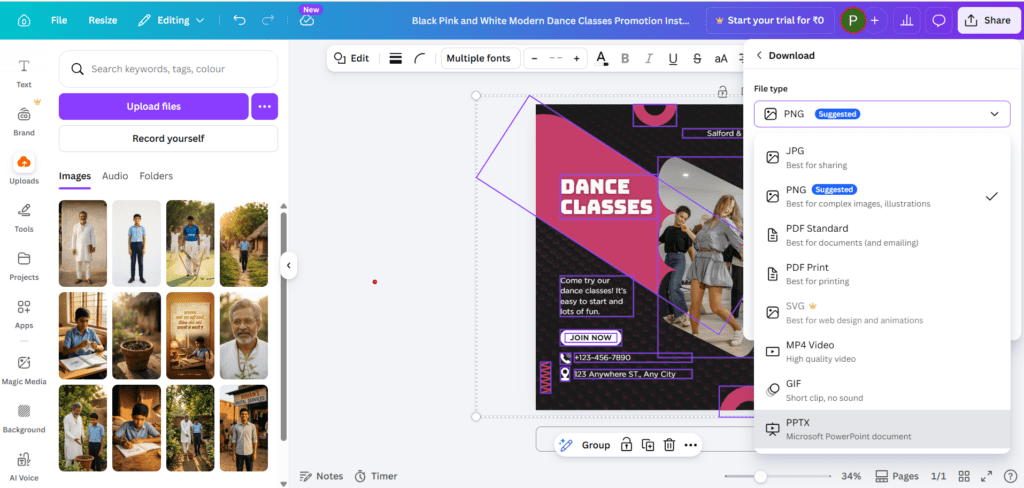This screenshot has width=1024, height=488.
Task: Delete selection using trash icon
Action: 669,445
